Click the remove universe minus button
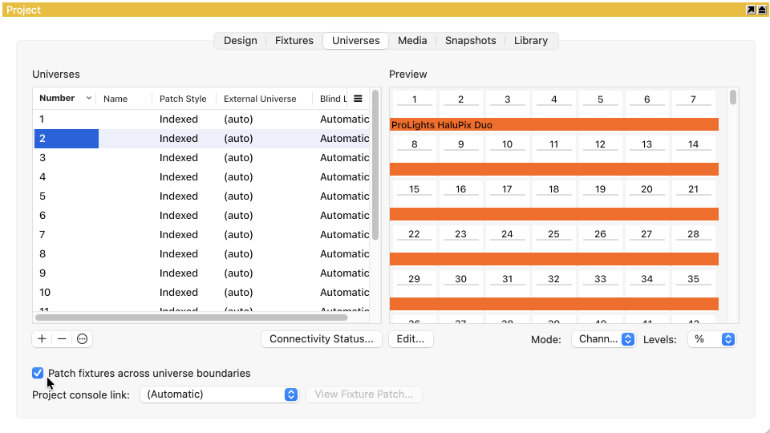Viewport: 770px width, 433px height. coord(62,339)
